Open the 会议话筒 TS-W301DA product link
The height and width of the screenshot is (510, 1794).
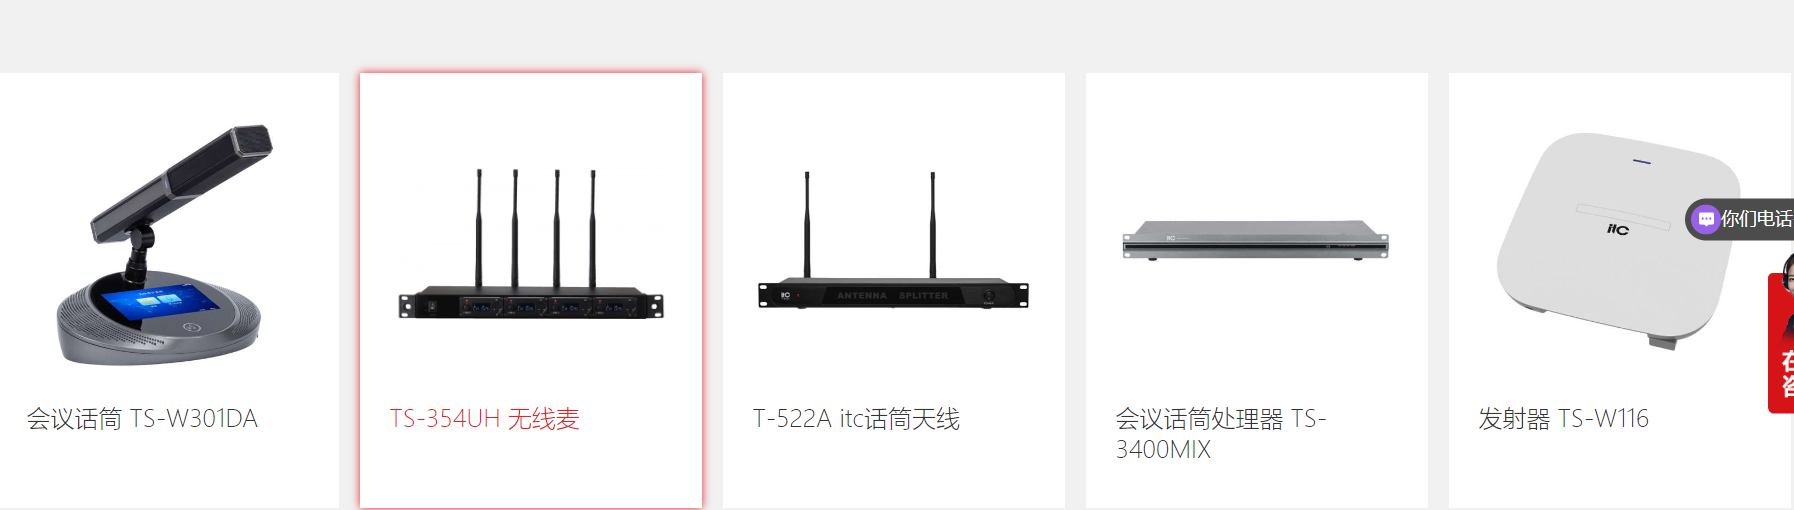(142, 418)
